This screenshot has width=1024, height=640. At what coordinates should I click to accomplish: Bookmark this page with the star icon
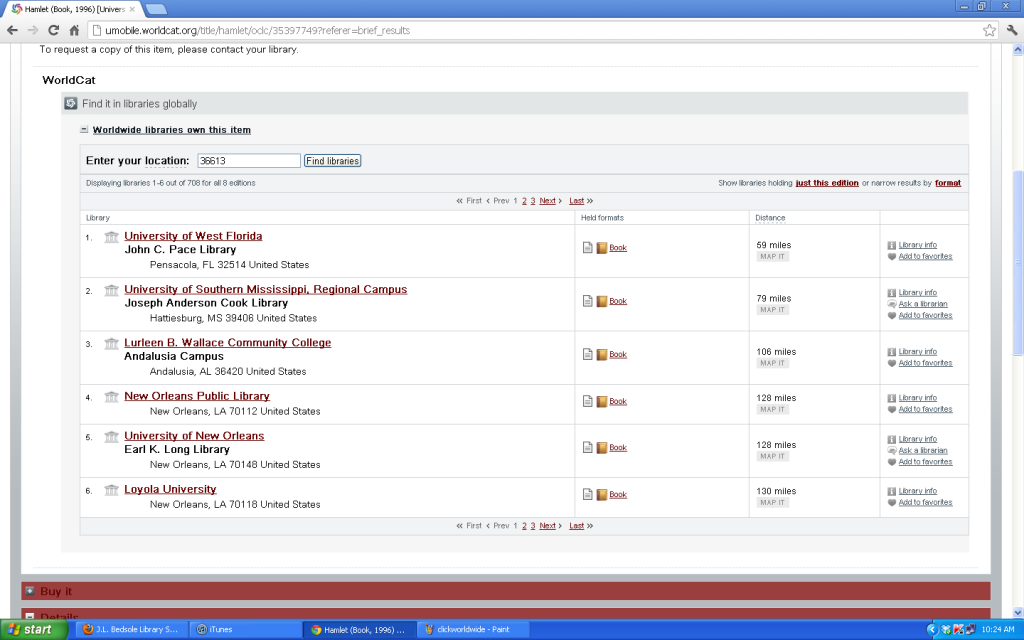988,30
